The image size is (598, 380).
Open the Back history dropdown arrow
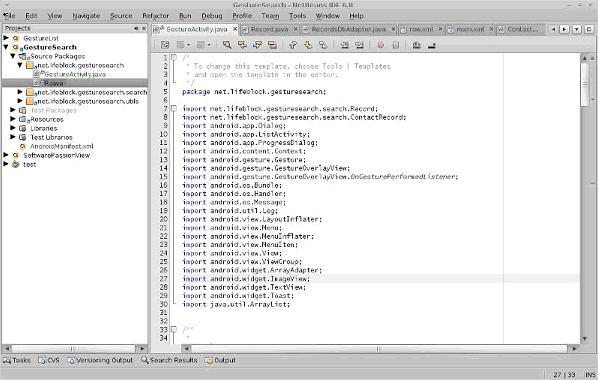(188, 45)
